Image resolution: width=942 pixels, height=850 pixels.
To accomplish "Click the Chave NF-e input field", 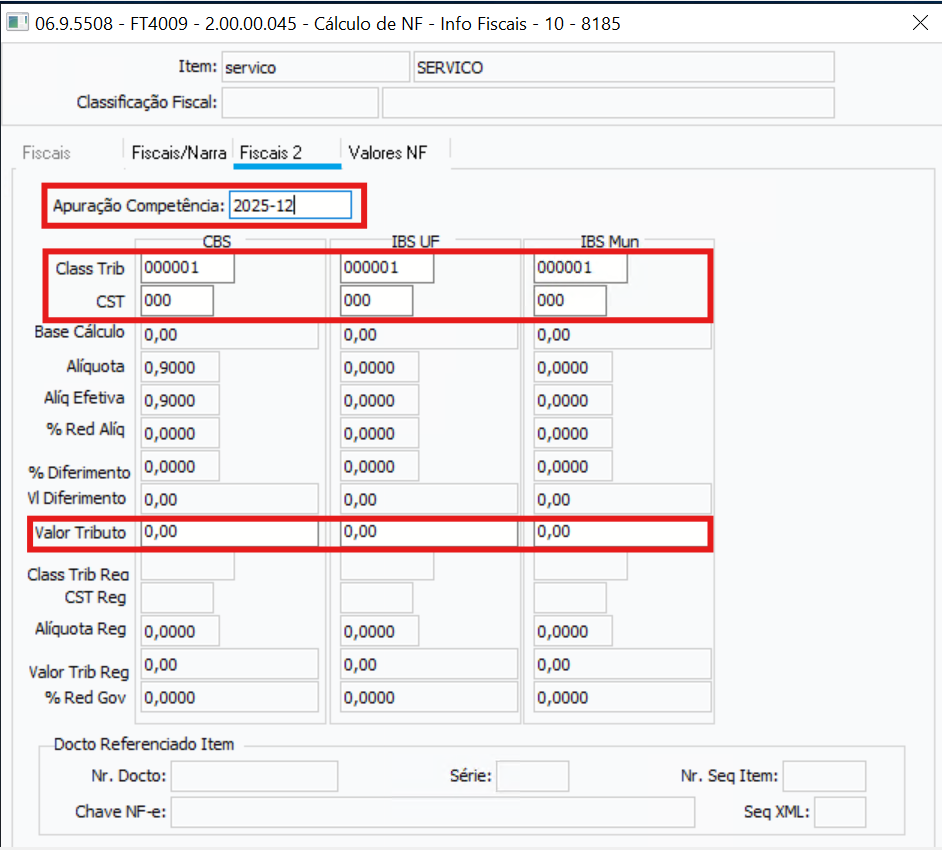I will click(x=433, y=812).
